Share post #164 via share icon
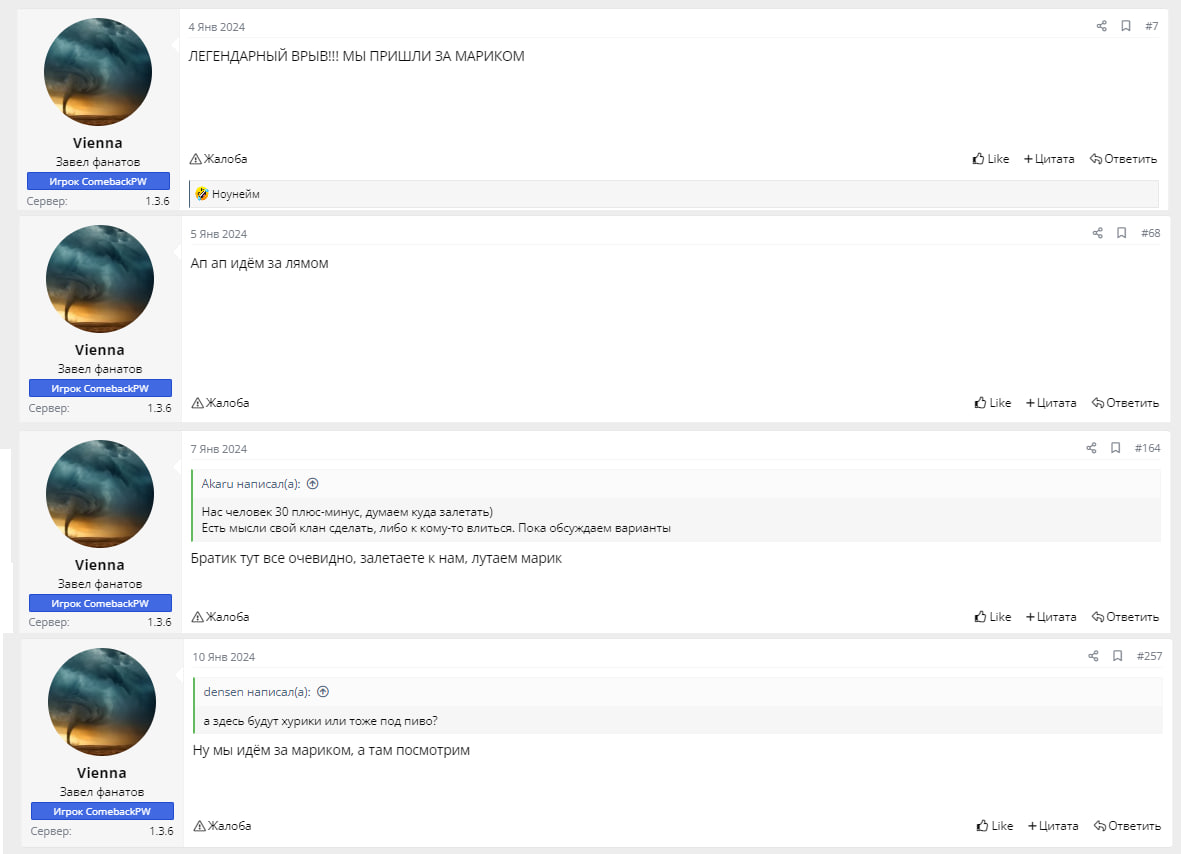1181x854 pixels. pos(1091,448)
